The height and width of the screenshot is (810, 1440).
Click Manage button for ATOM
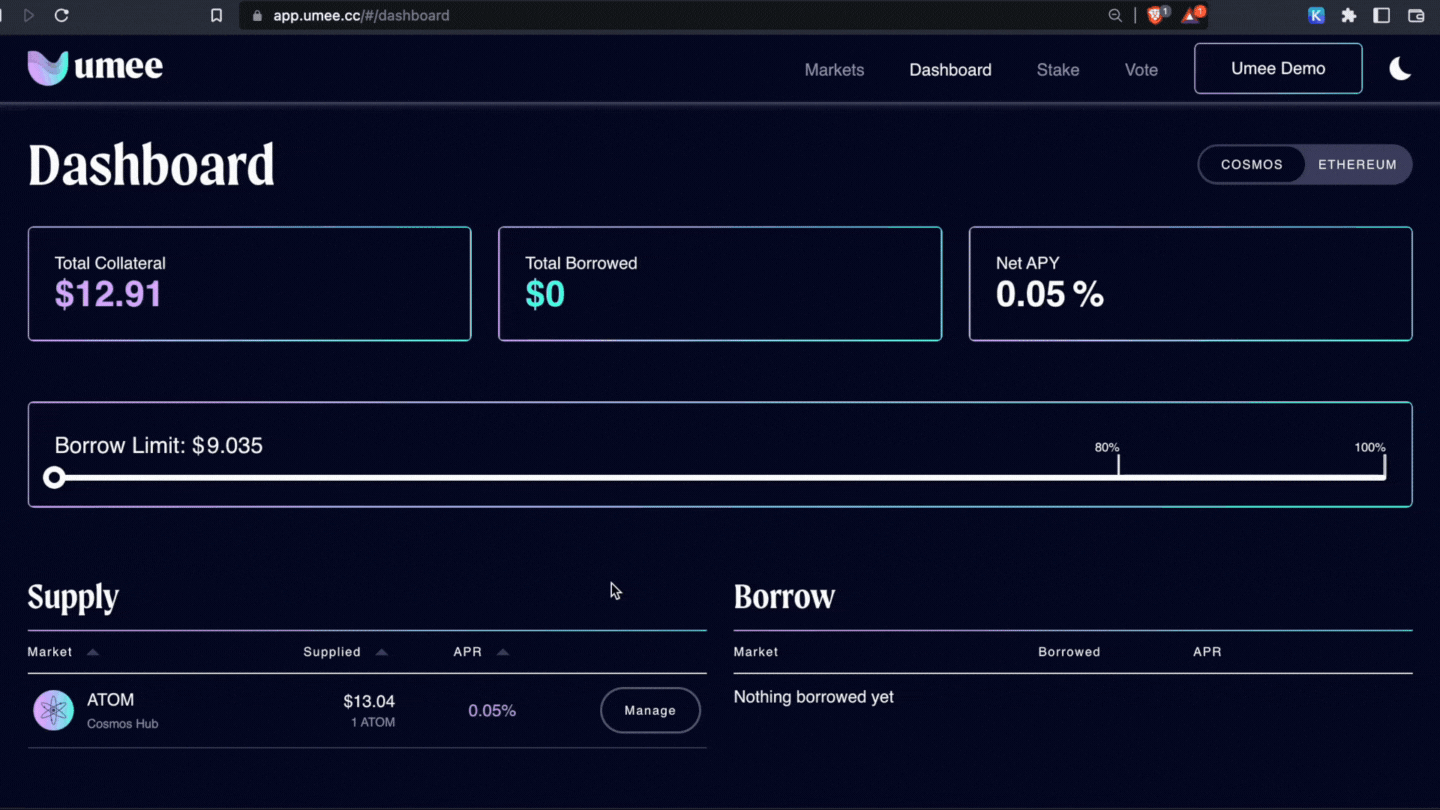(650, 711)
